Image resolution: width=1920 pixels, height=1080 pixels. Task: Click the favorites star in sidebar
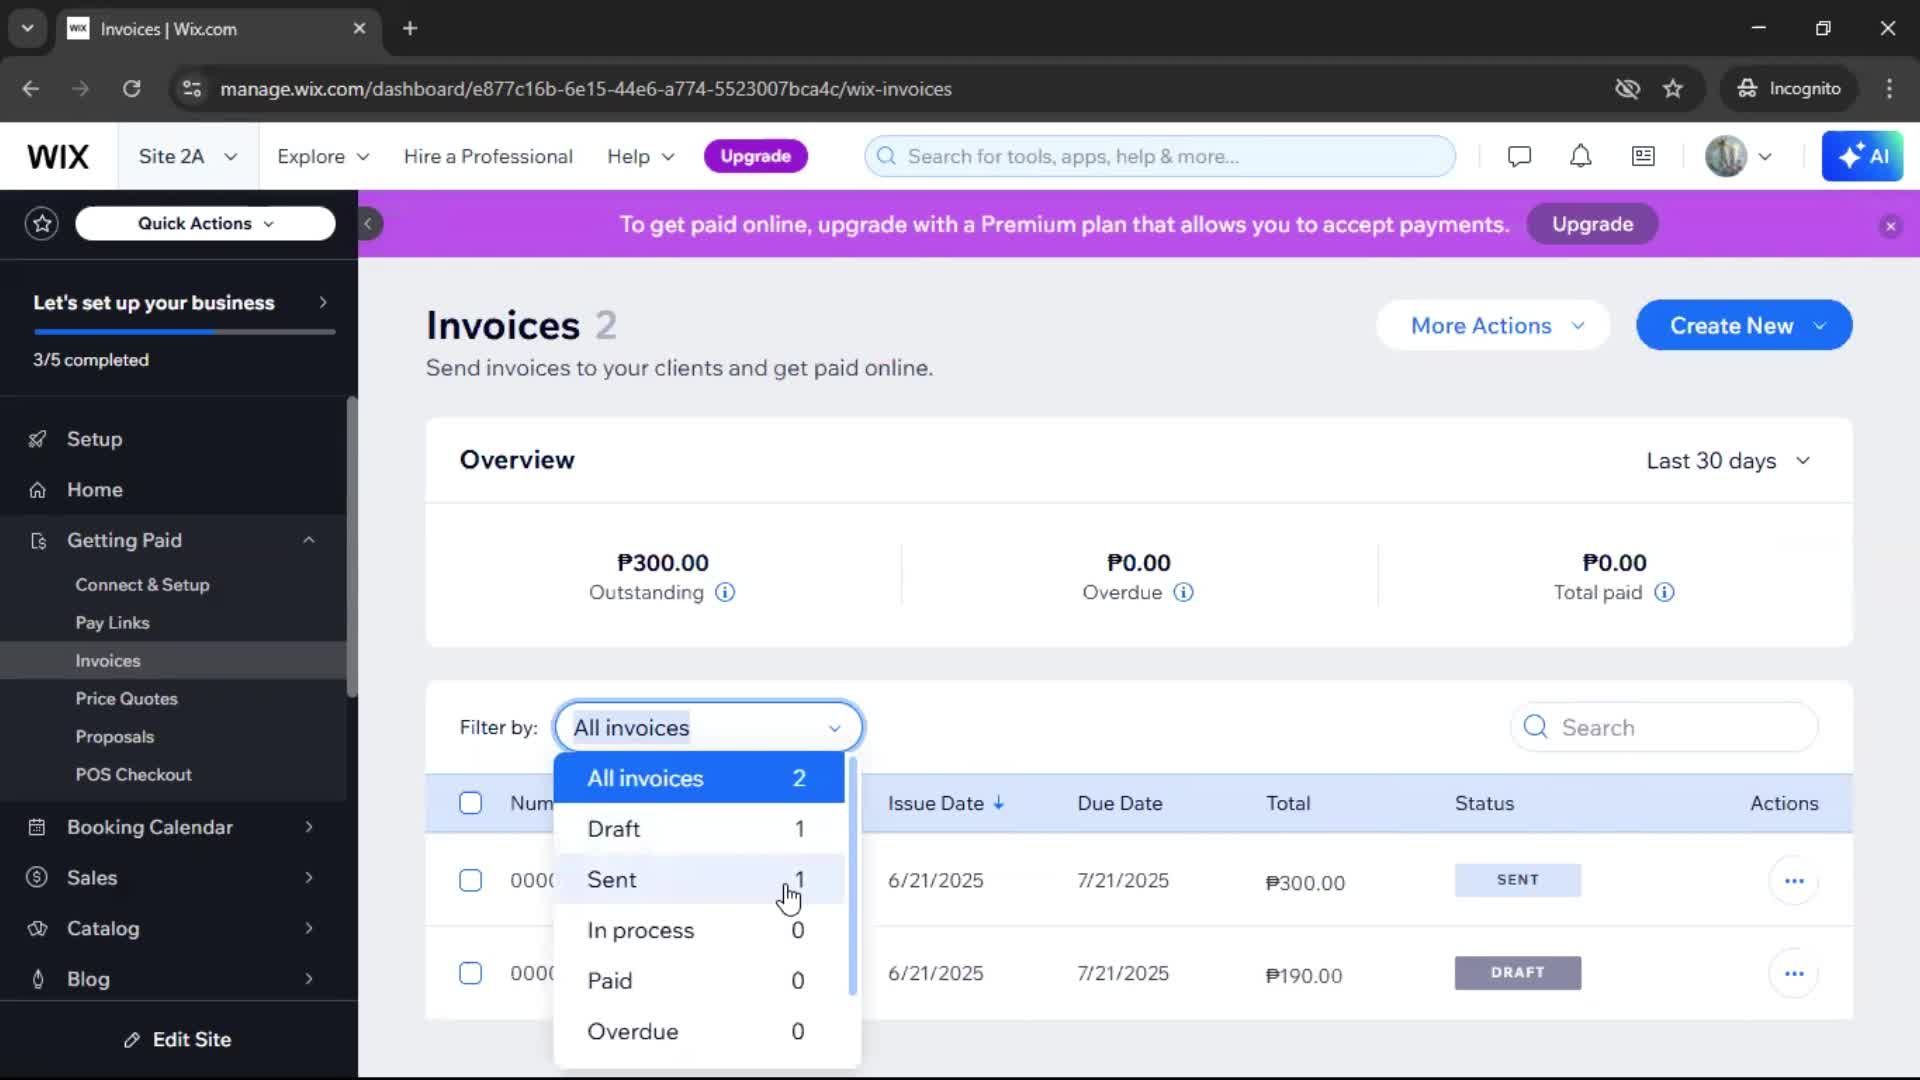[x=42, y=223]
